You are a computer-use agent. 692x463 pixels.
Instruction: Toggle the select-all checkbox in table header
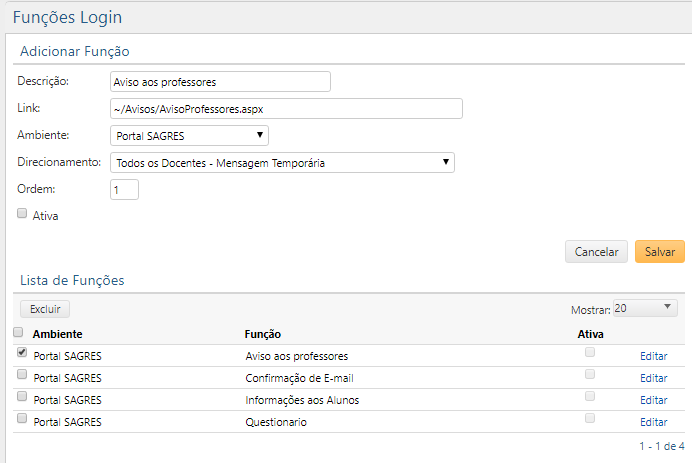point(18,332)
